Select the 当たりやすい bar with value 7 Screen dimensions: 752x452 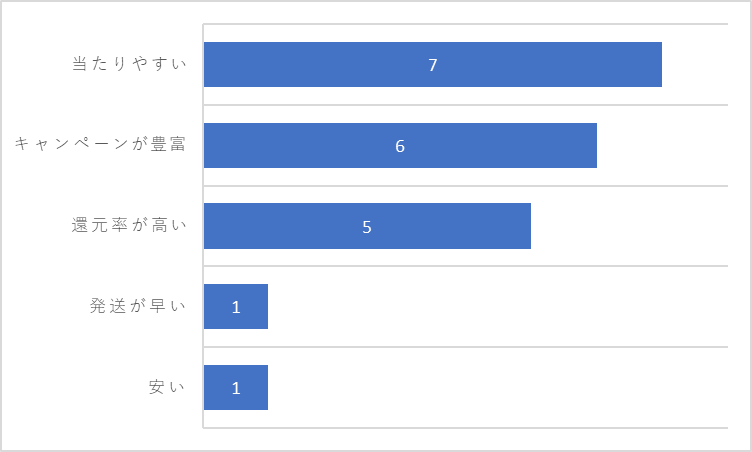(433, 64)
